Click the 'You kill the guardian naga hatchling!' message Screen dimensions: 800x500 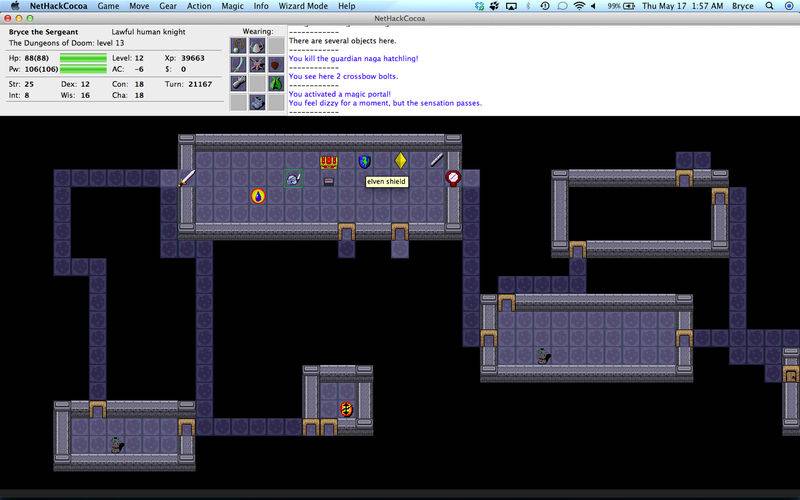[x=354, y=59]
